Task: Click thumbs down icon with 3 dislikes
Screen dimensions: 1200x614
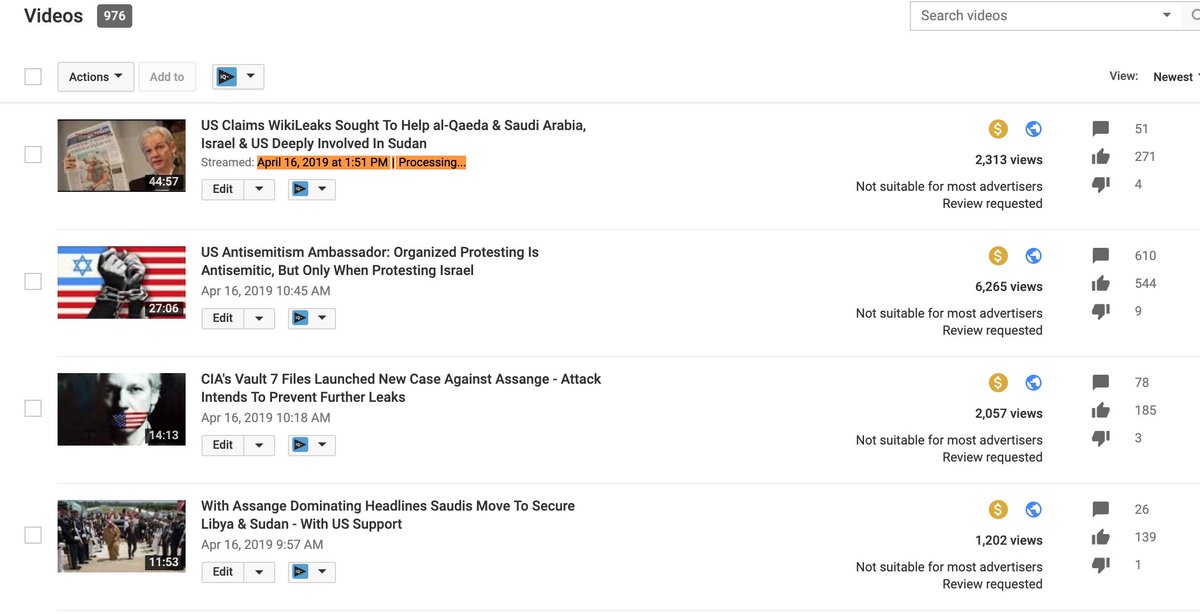Action: (1101, 438)
